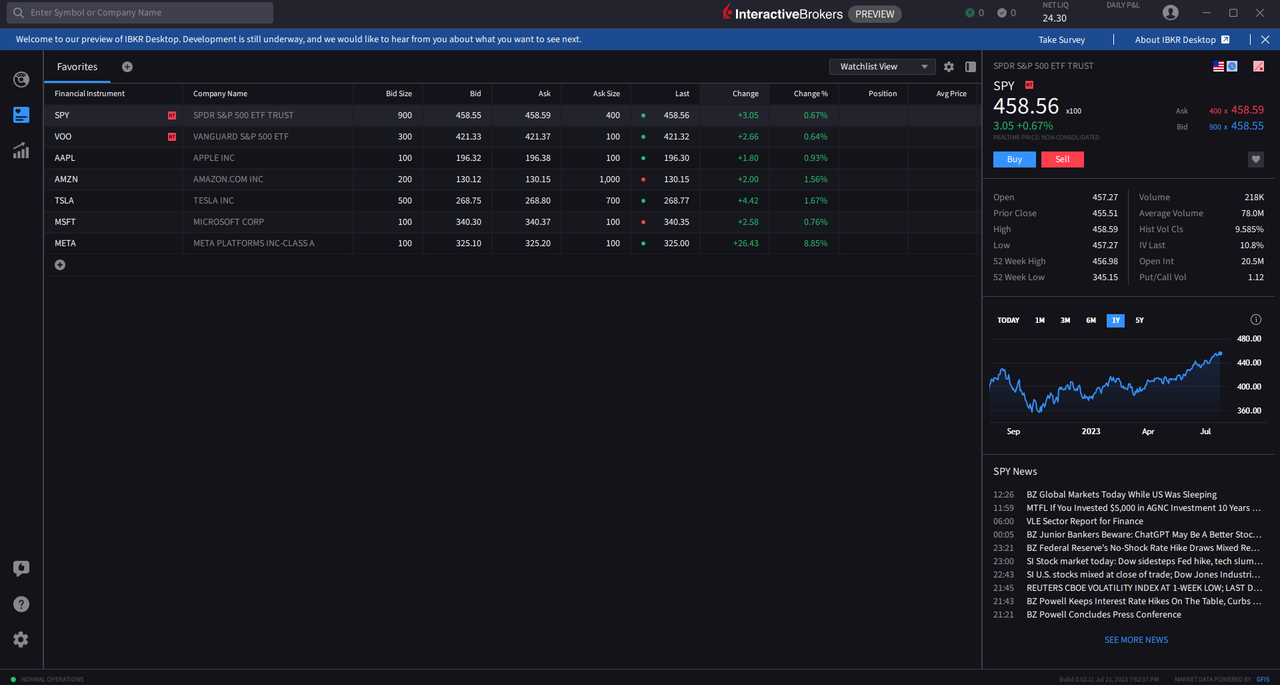Image resolution: width=1280 pixels, height=685 pixels.
Task: Click the Sell button
Action: tap(1062, 159)
